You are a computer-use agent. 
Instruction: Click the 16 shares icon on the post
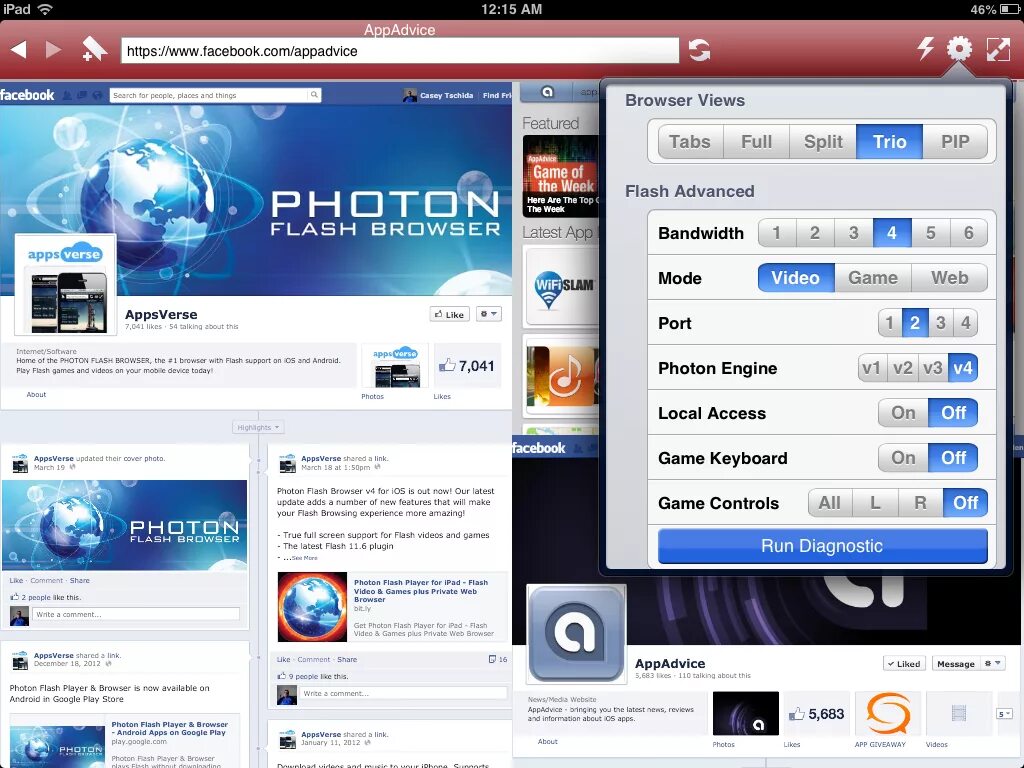pos(498,660)
